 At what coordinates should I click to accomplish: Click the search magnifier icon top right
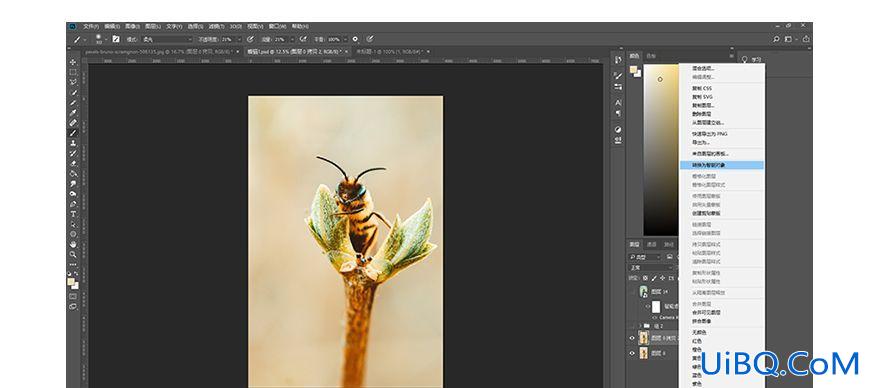click(x=776, y=39)
